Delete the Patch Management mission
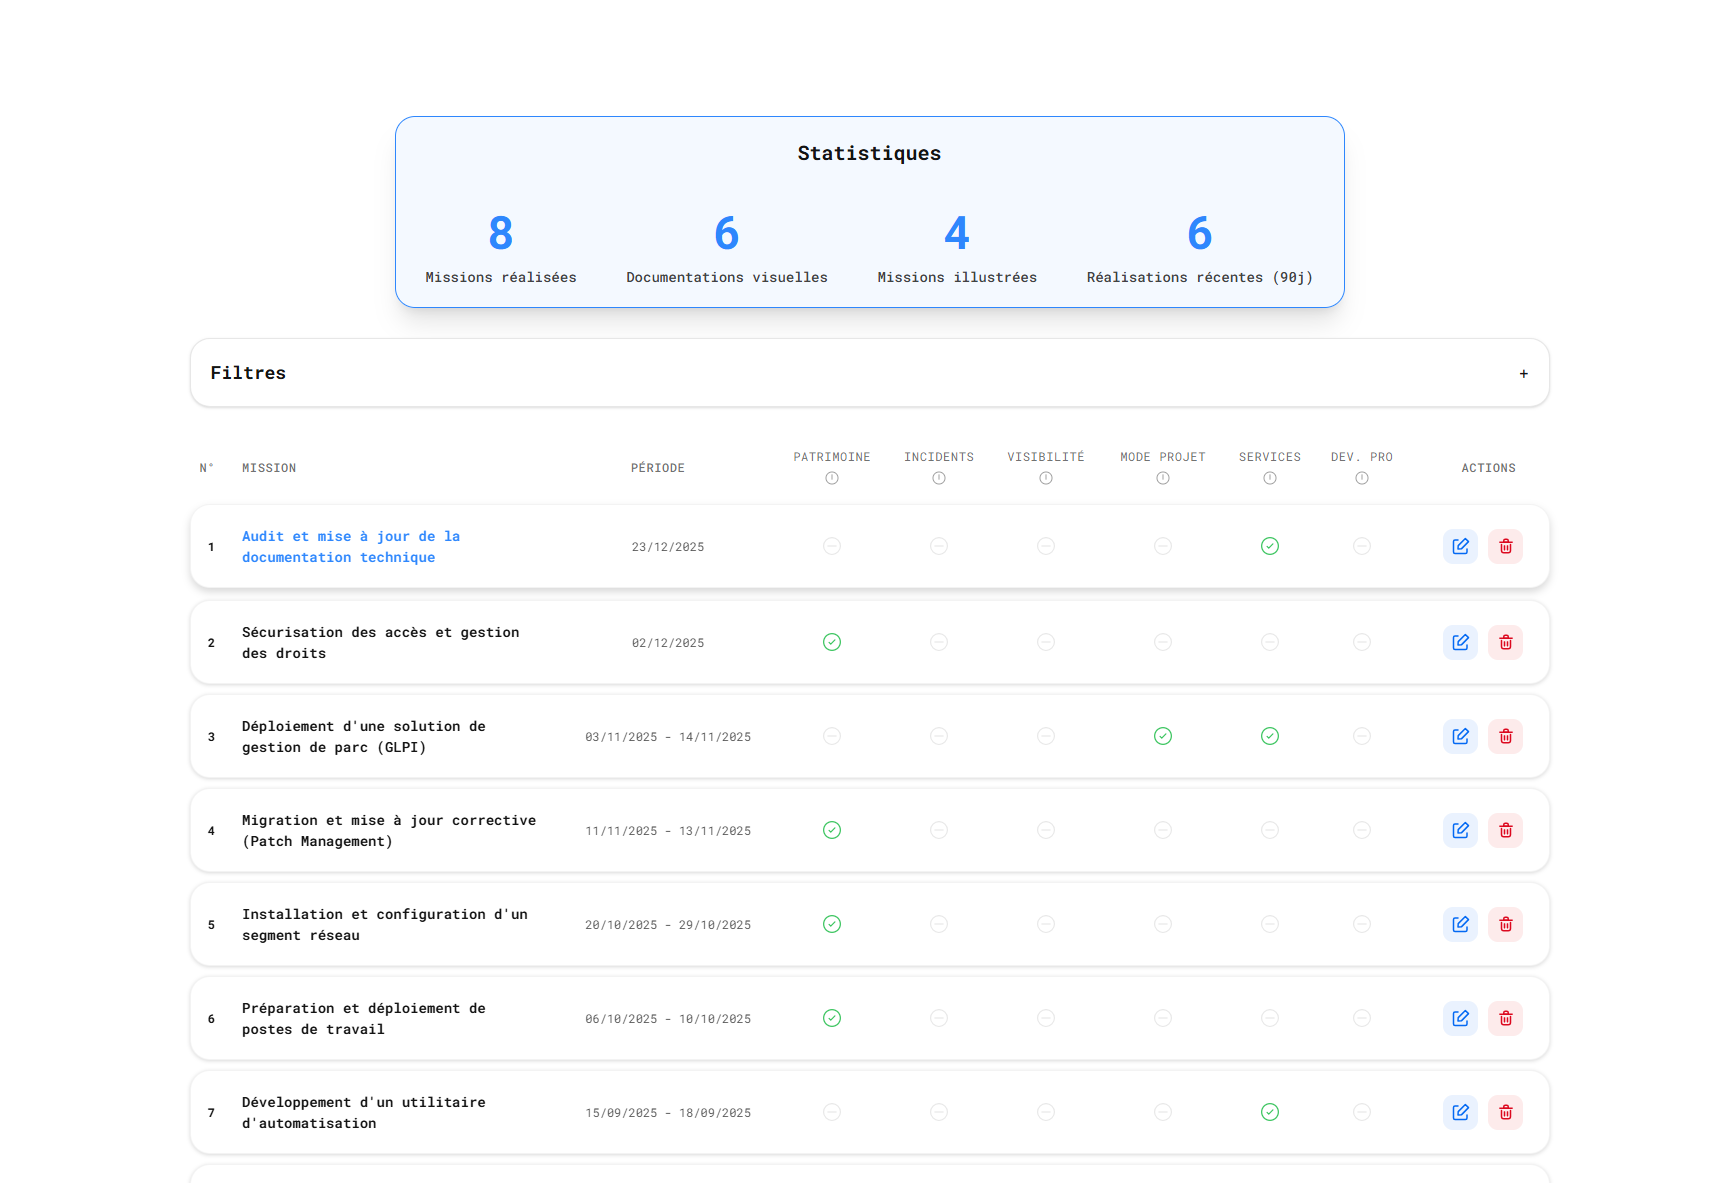Screen dimensions: 1734x1183 pyautogui.click(x=1505, y=830)
